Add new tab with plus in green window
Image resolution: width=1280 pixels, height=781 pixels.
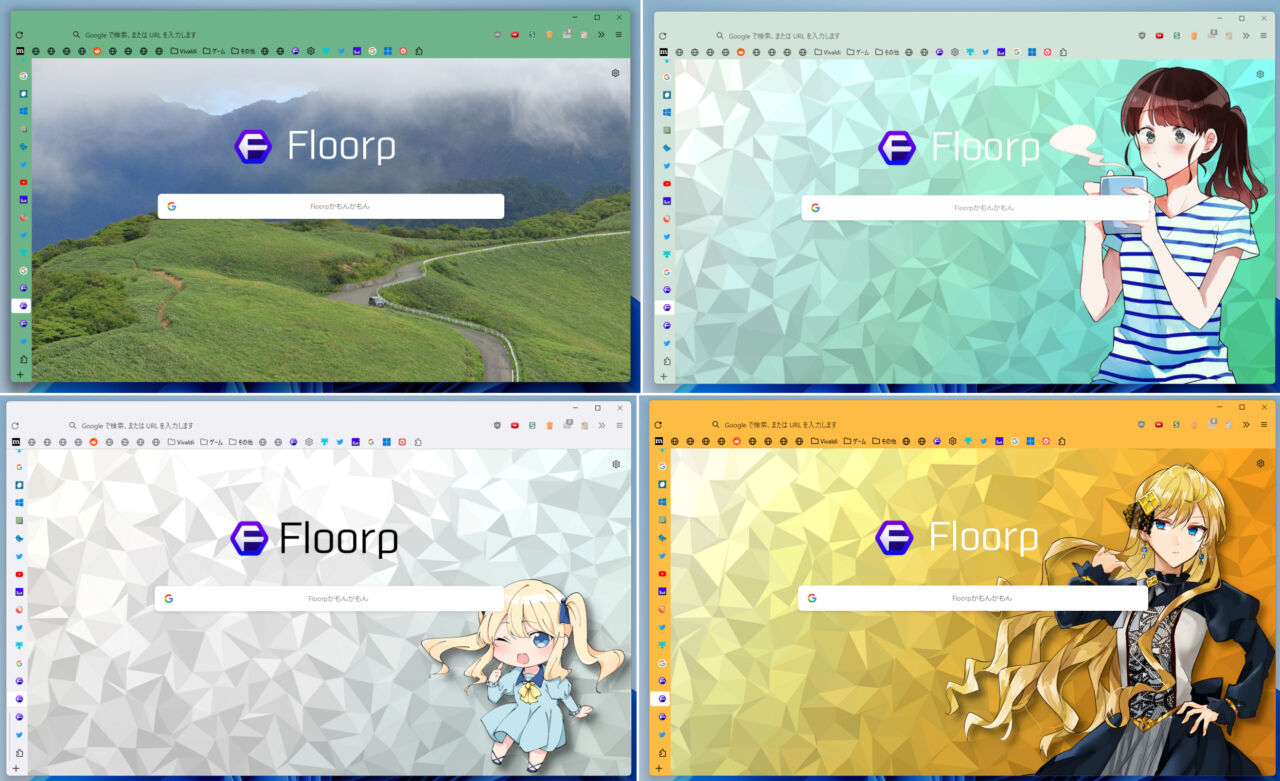20,375
